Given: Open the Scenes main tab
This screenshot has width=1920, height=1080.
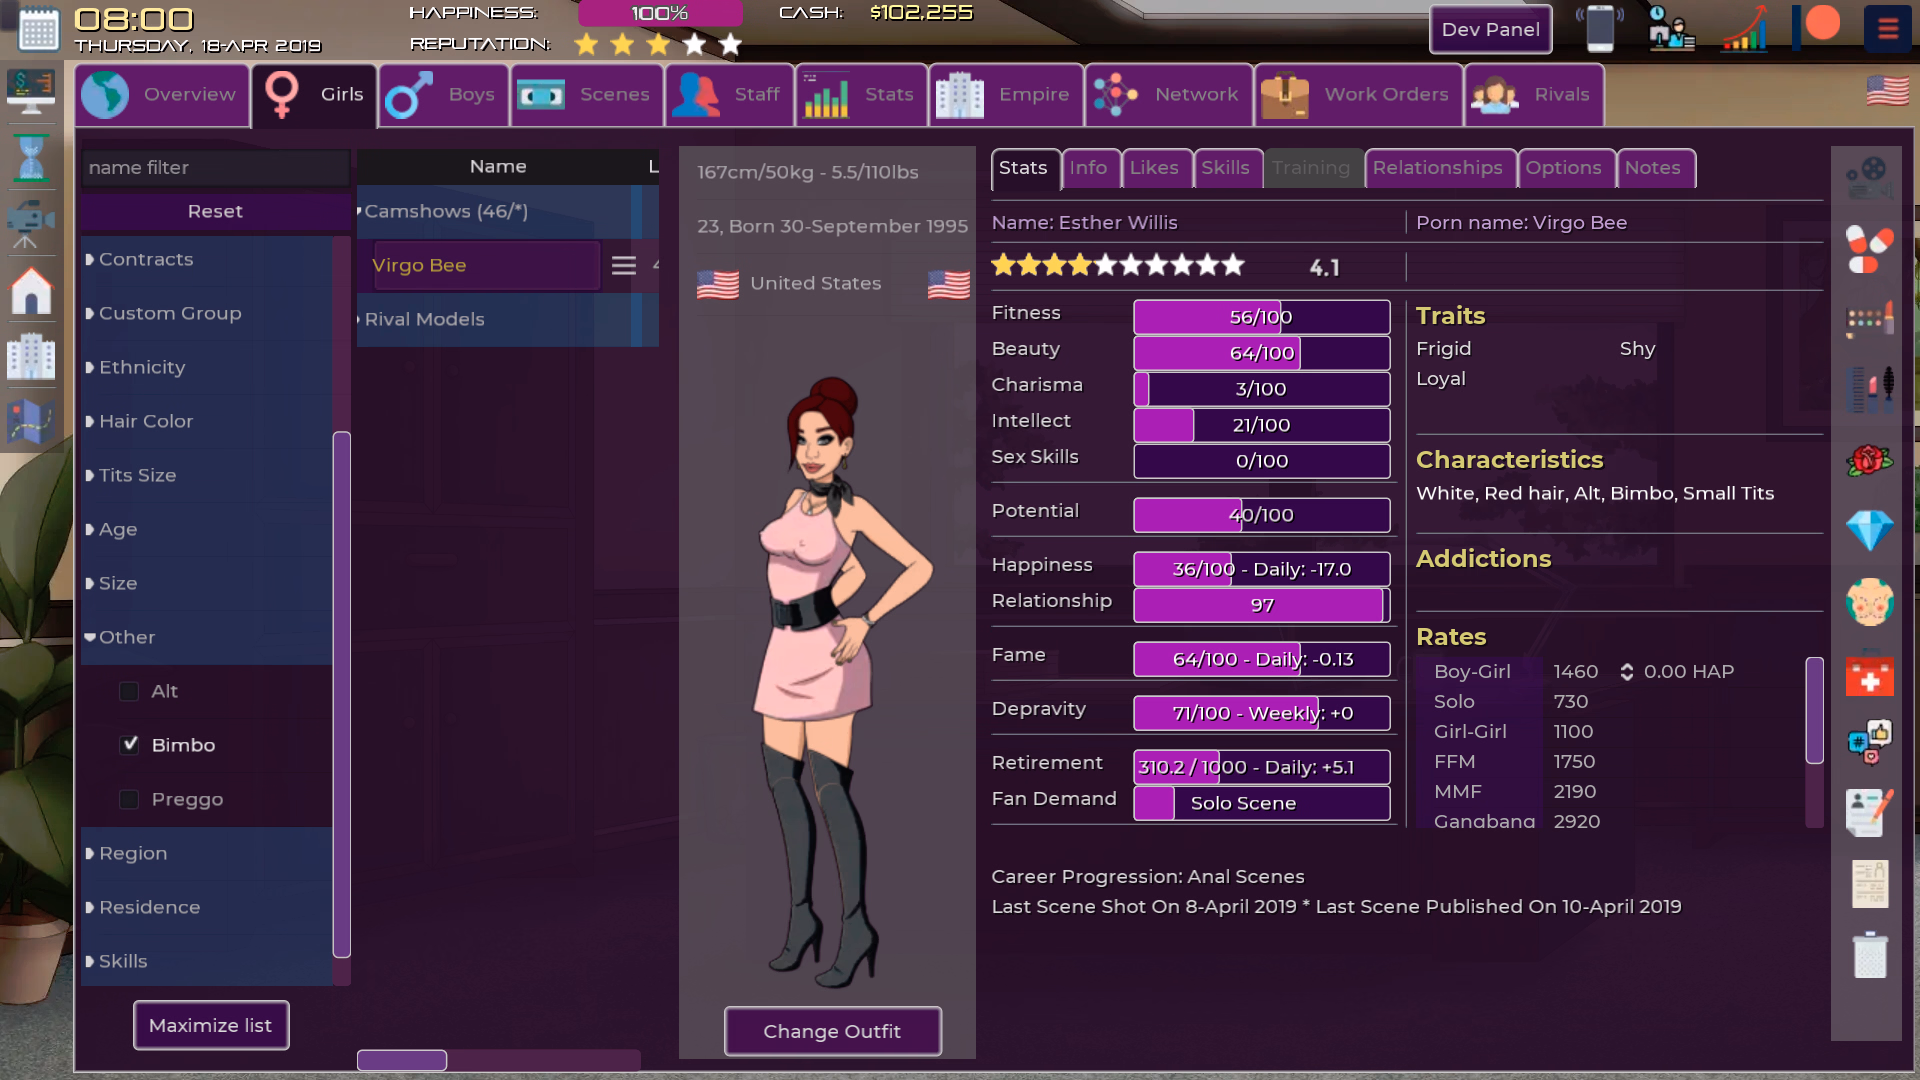Looking at the screenshot, I should click(x=586, y=95).
